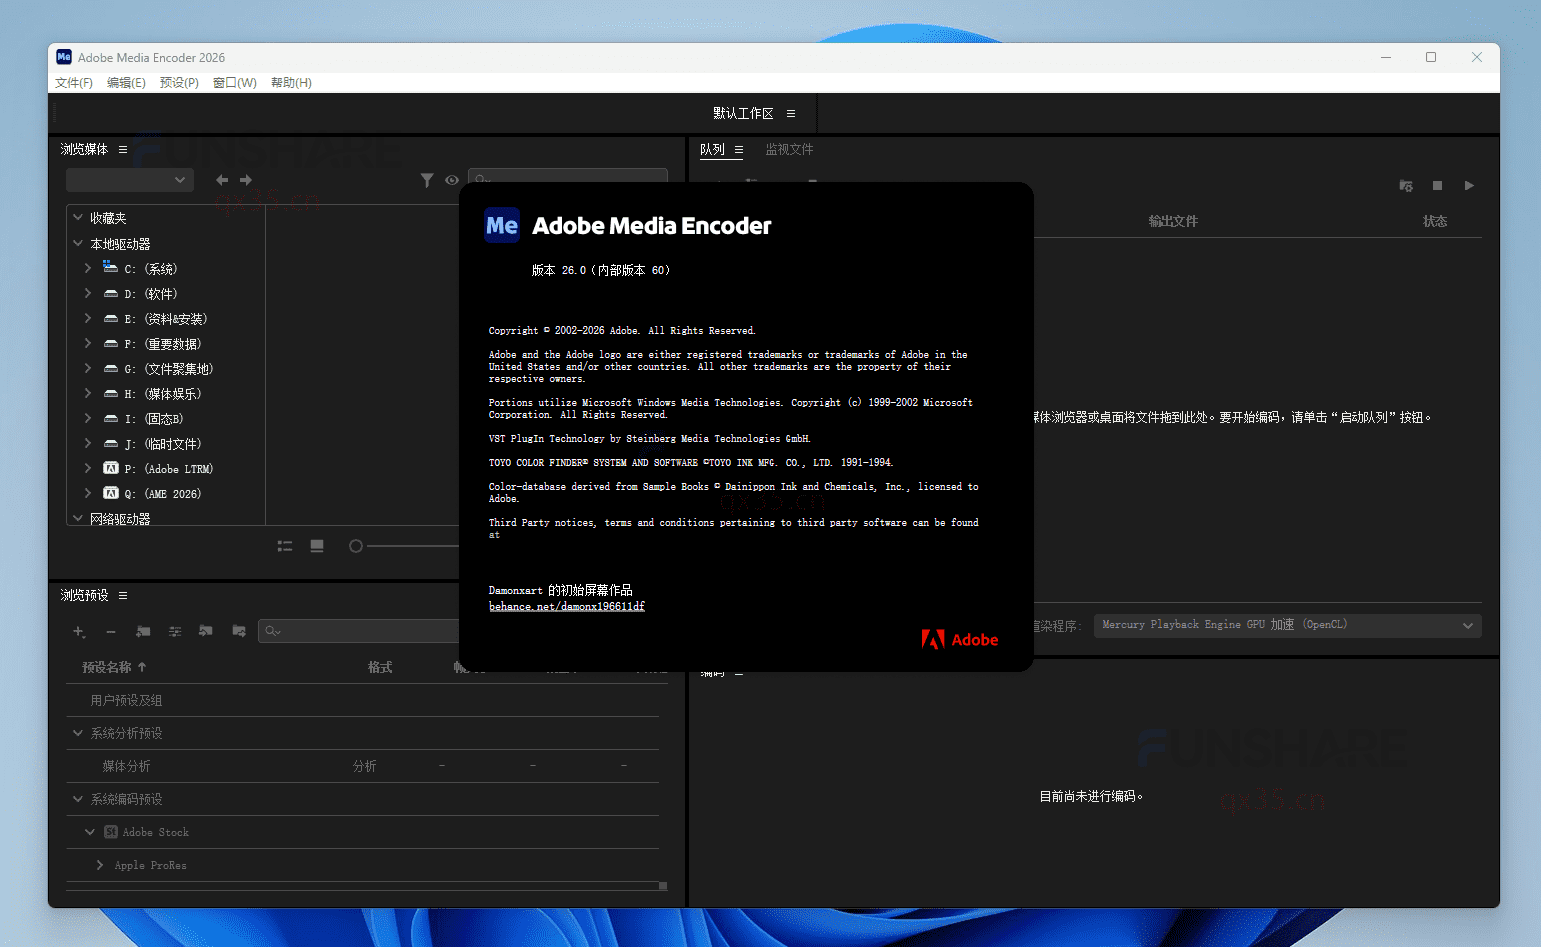
Task: Open the 编辑(E) menu
Action: coord(126,83)
